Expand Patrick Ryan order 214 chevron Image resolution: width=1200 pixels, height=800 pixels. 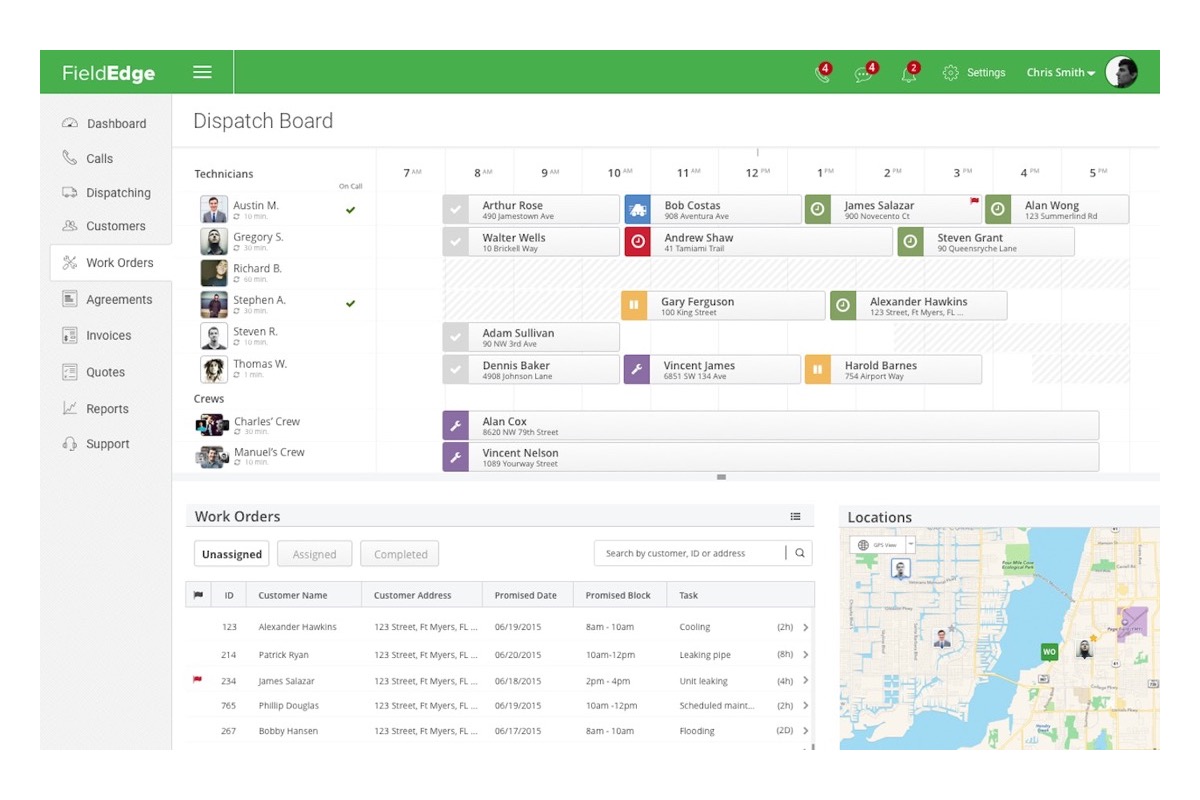(x=806, y=655)
